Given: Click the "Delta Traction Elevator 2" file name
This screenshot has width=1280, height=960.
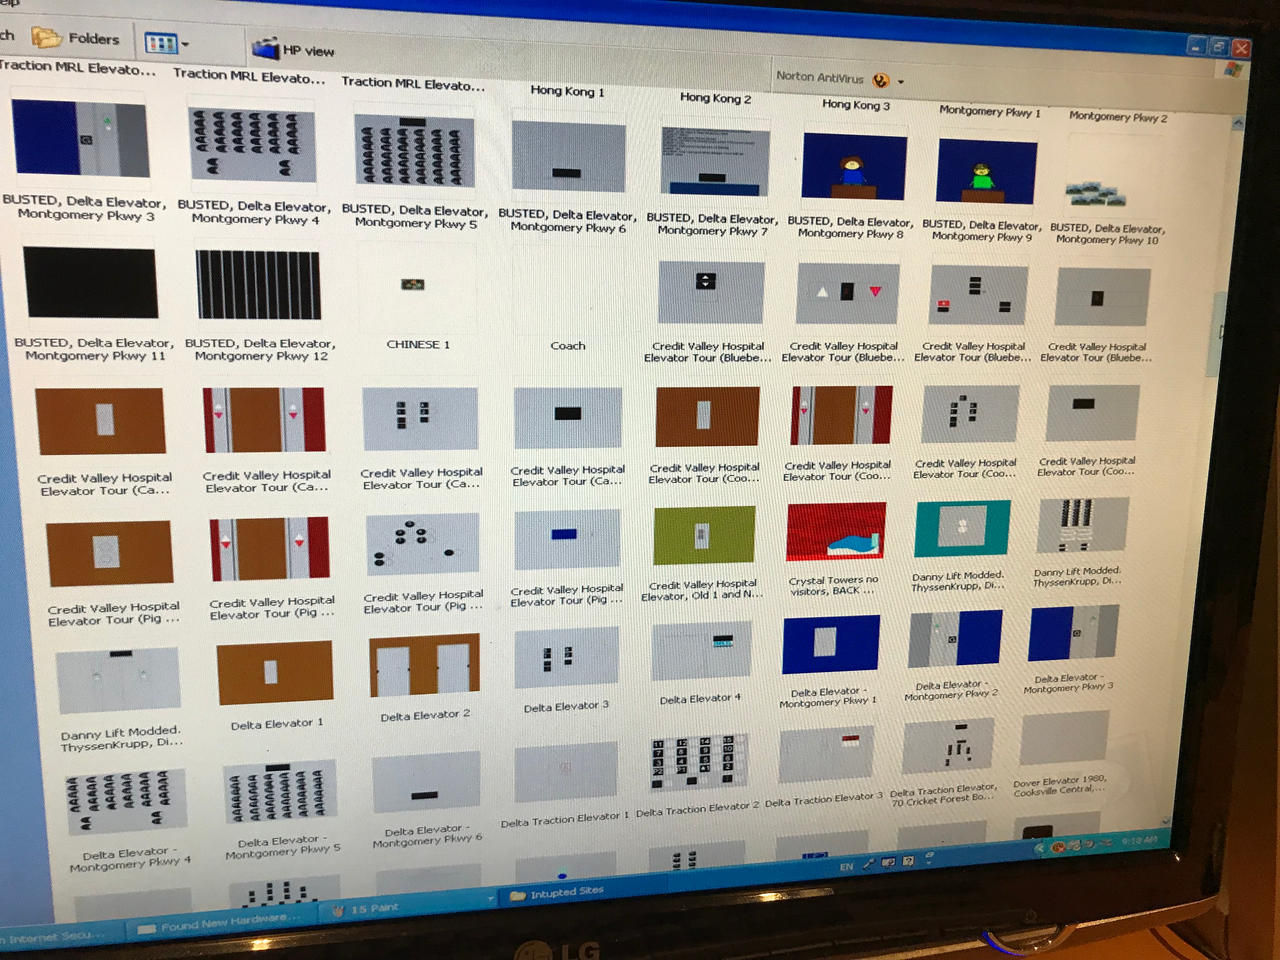Looking at the screenshot, I should click(x=697, y=810).
